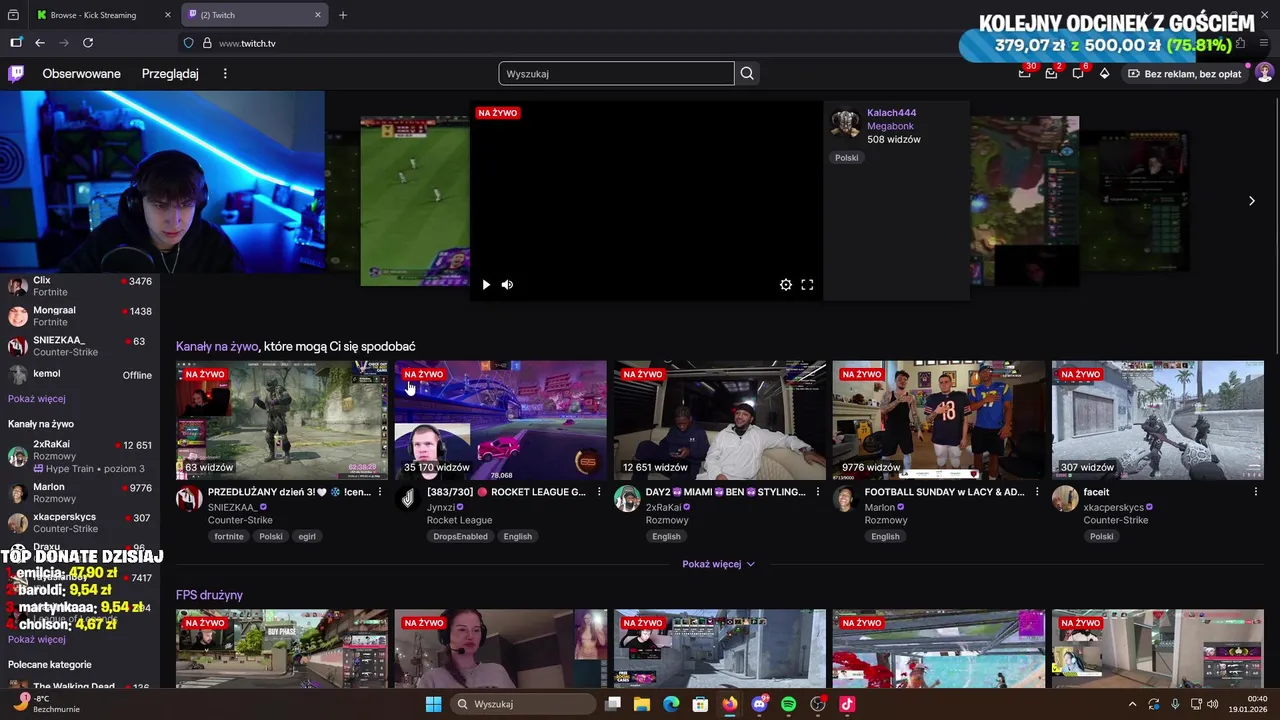
Task: Open SNIEZKAA_ channel in sidebar
Action: click(x=80, y=346)
